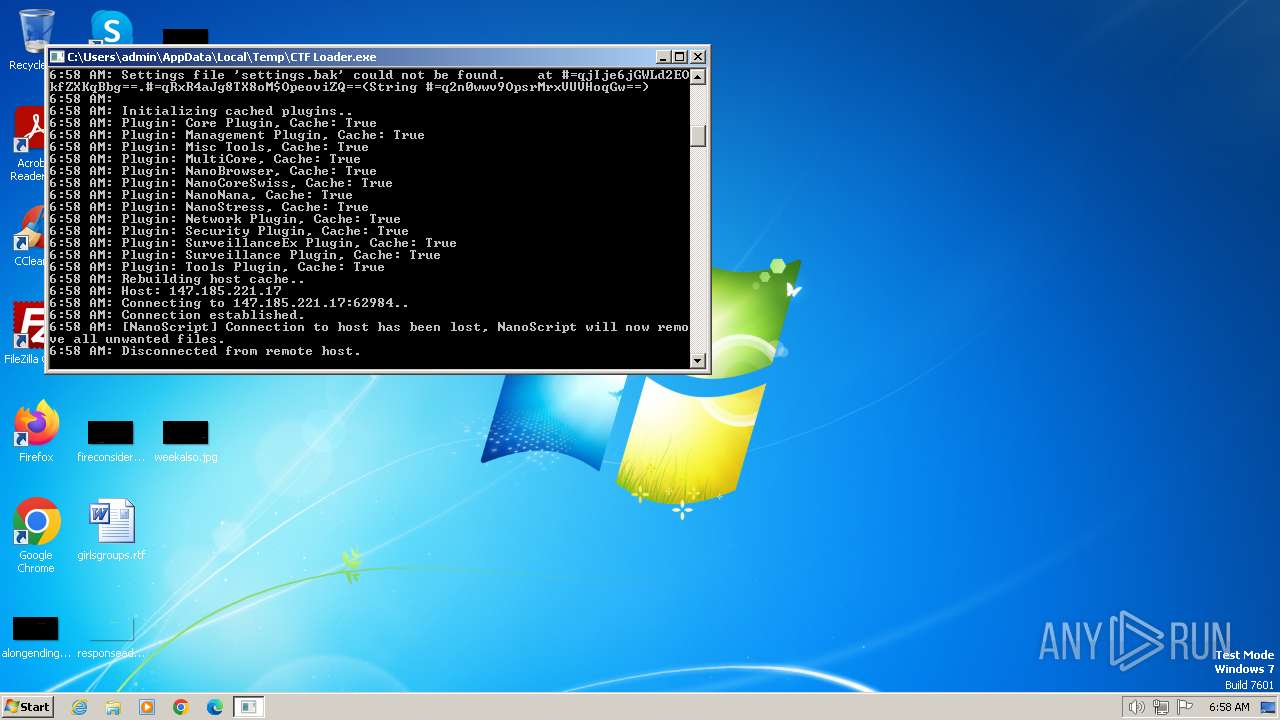The width and height of the screenshot is (1280, 720).
Task: Open the Action Center flag icon
Action: (x=1185, y=707)
